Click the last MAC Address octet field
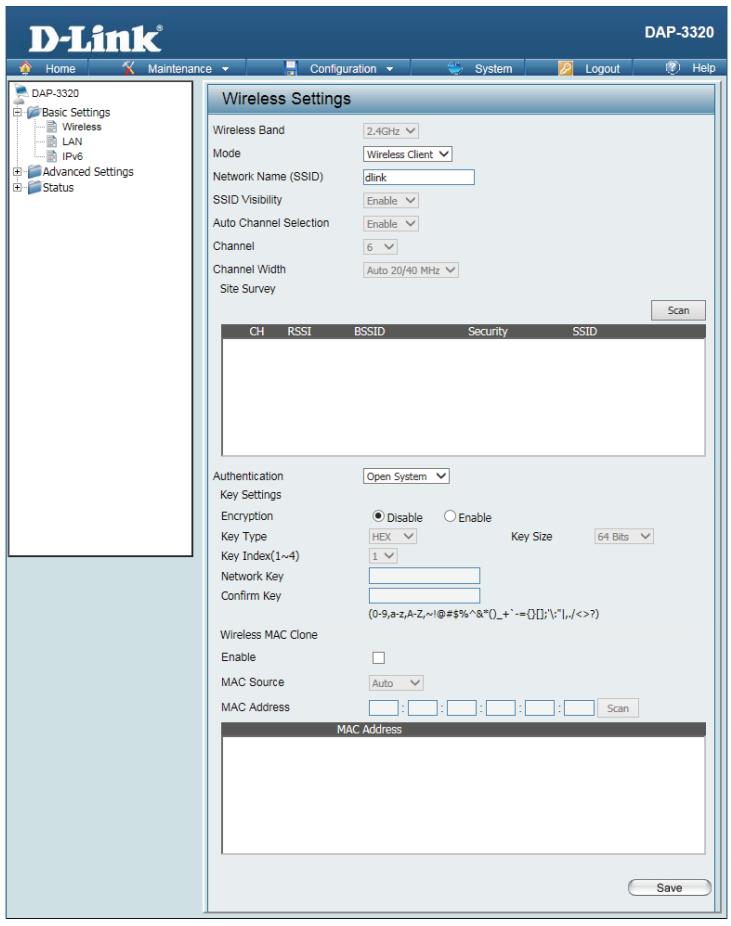The height and width of the screenshot is (926, 731). (x=579, y=707)
